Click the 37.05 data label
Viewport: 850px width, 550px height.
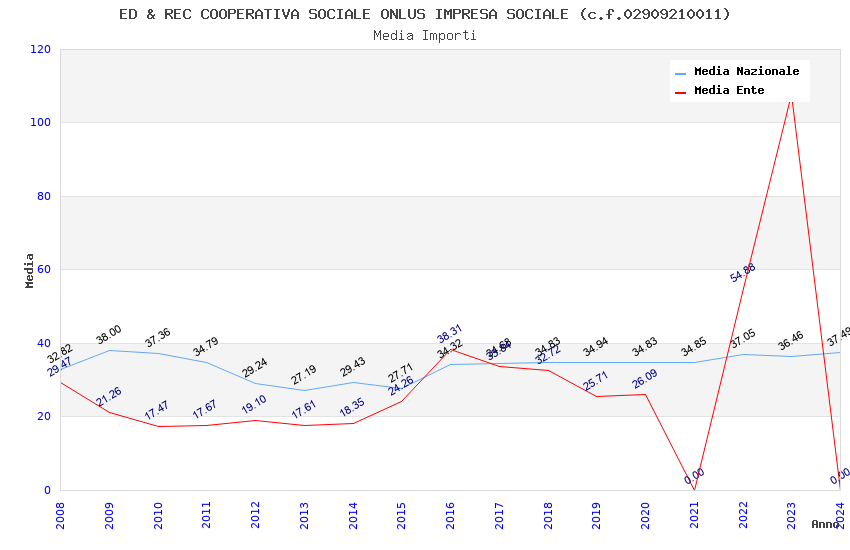point(743,339)
